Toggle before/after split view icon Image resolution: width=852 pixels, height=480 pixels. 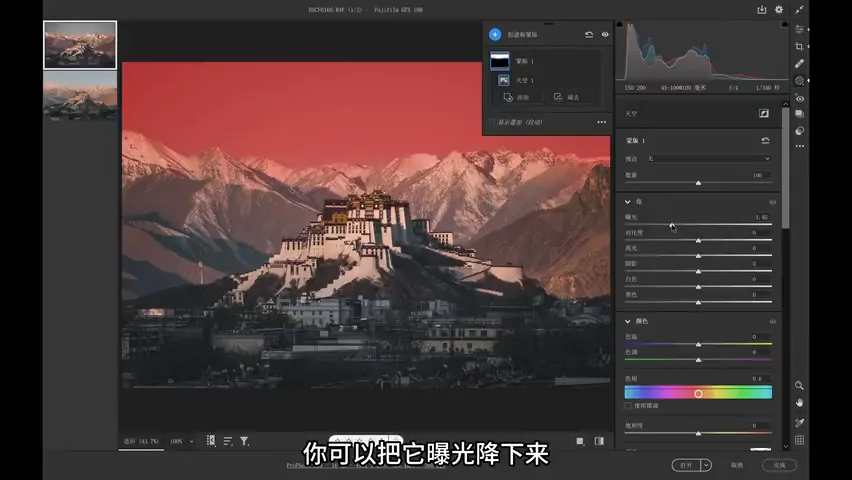(x=599, y=441)
